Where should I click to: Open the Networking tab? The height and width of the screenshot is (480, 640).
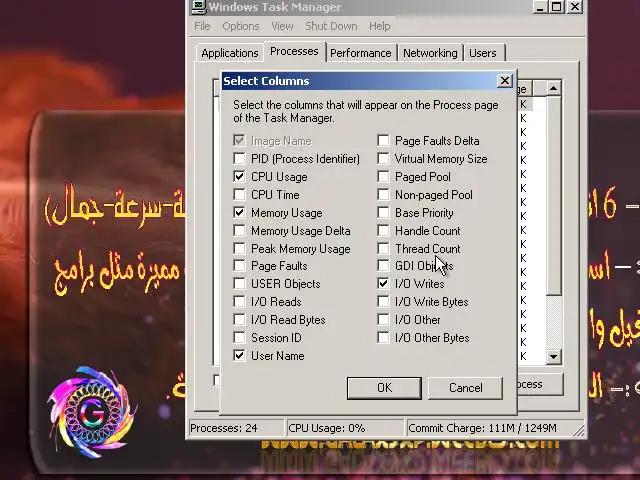coord(430,53)
